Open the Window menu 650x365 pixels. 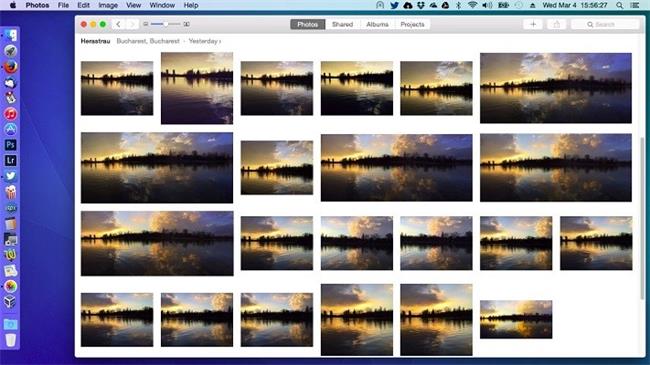(162, 5)
